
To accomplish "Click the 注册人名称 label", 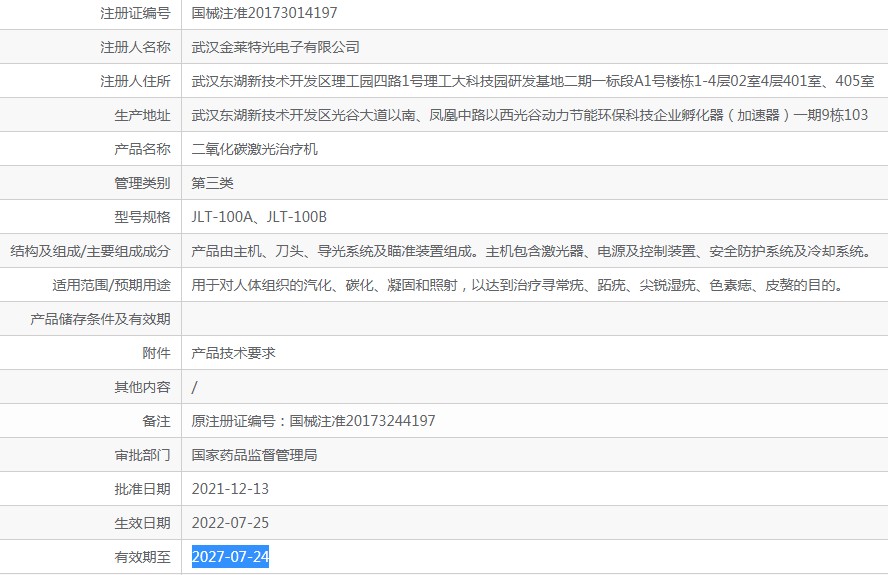I will tap(135, 47).
